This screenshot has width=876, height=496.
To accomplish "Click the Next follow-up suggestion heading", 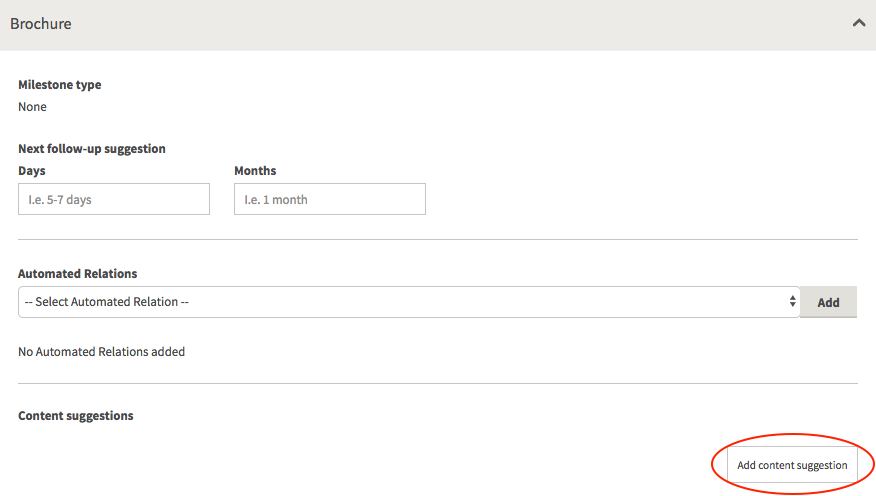I will click(92, 149).
